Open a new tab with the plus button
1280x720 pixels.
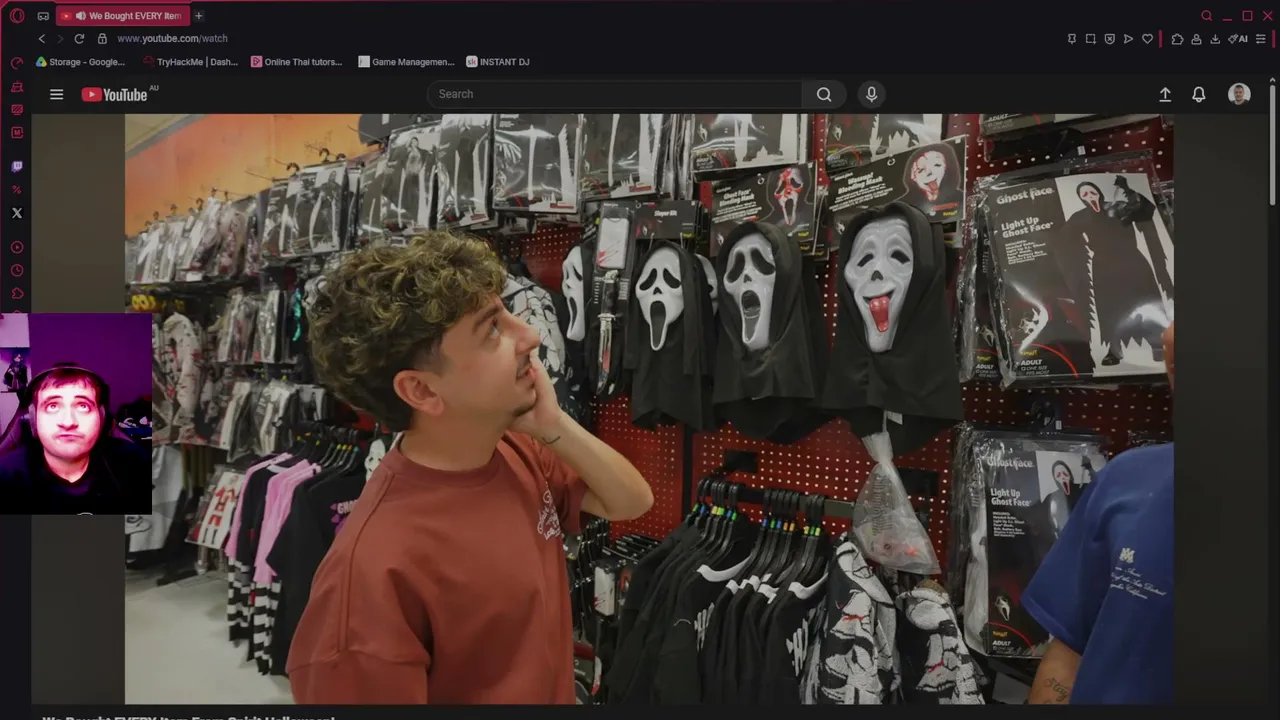(198, 16)
